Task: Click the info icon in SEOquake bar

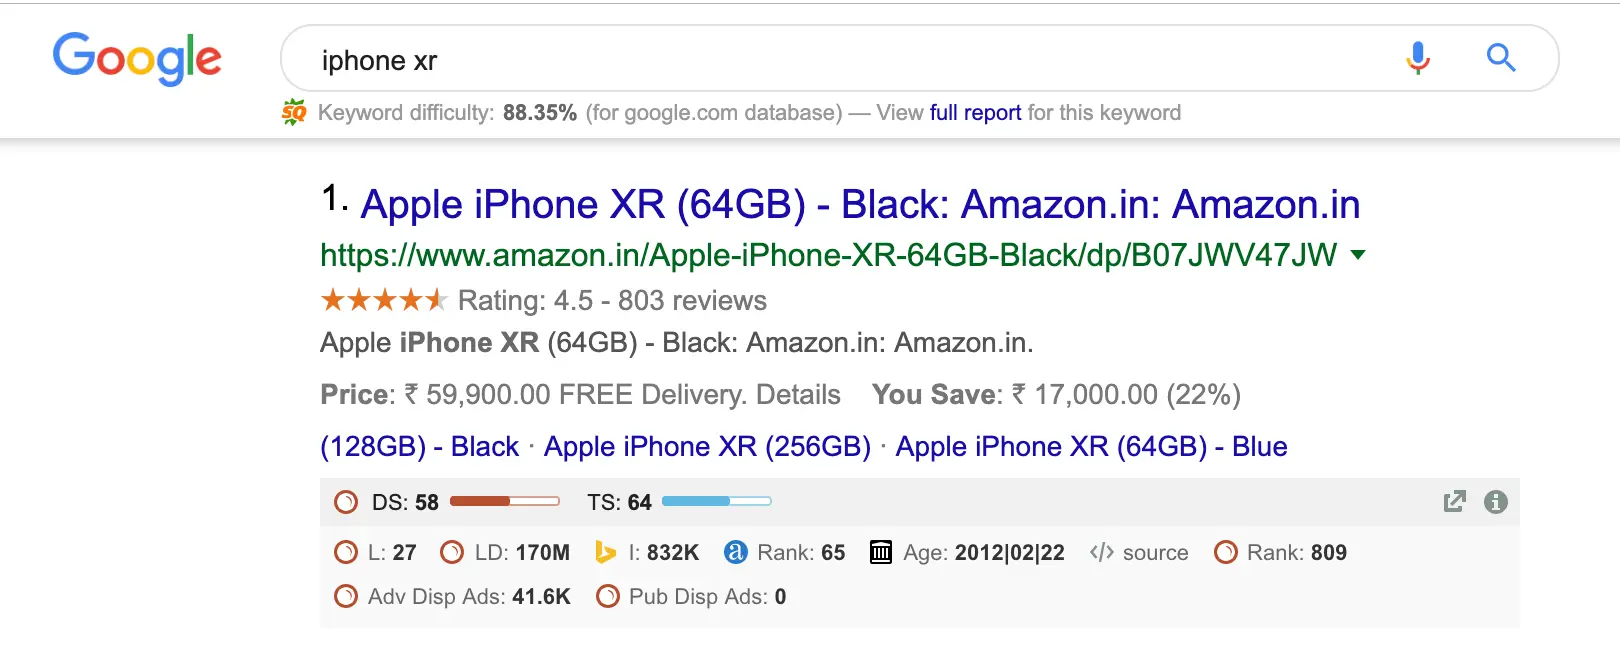Action: point(1496,502)
